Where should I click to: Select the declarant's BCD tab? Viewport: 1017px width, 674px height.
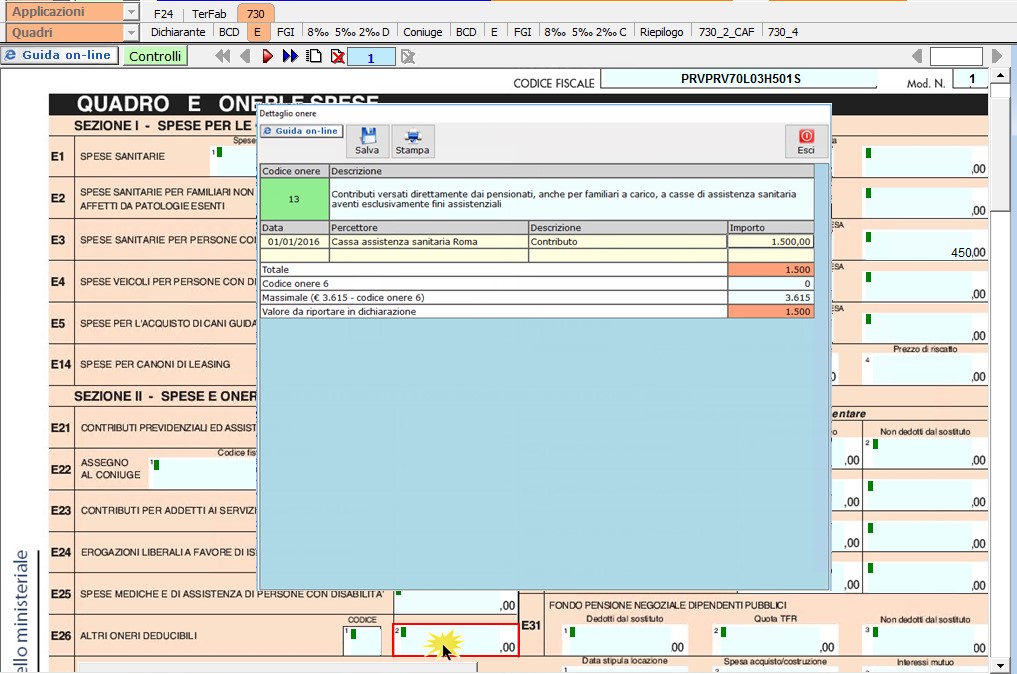coord(229,32)
